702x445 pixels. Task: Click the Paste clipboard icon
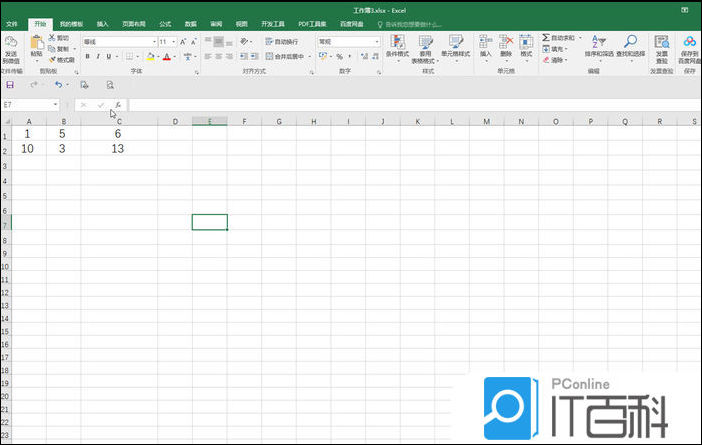pyautogui.click(x=36, y=43)
